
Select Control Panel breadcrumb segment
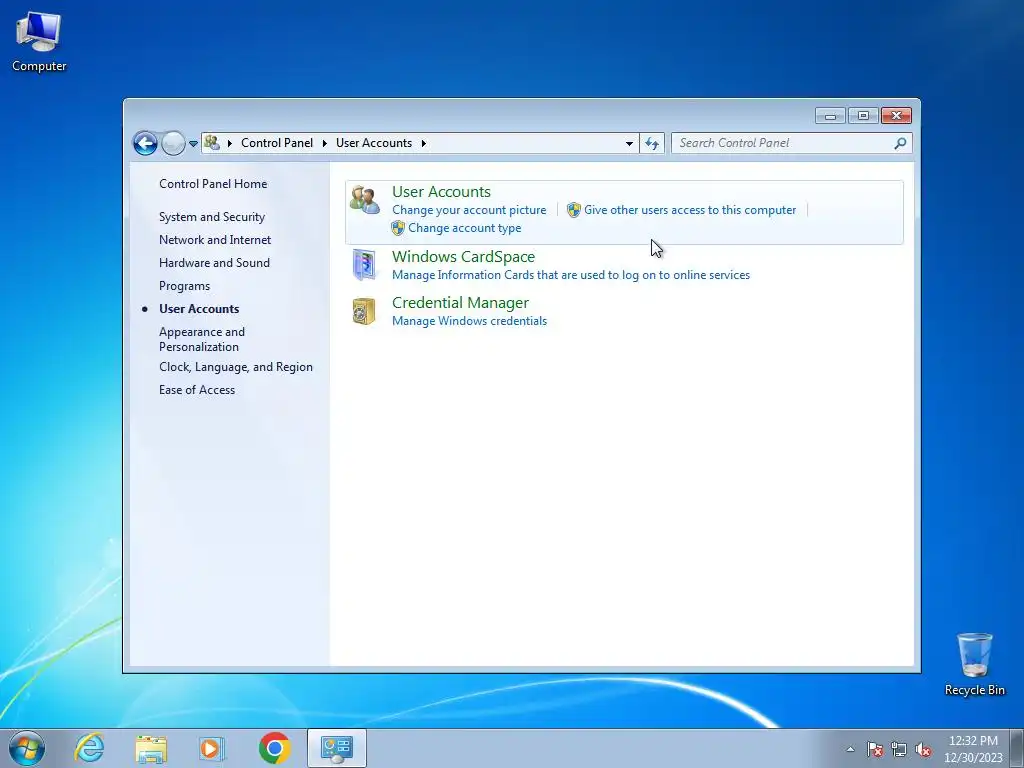click(277, 143)
